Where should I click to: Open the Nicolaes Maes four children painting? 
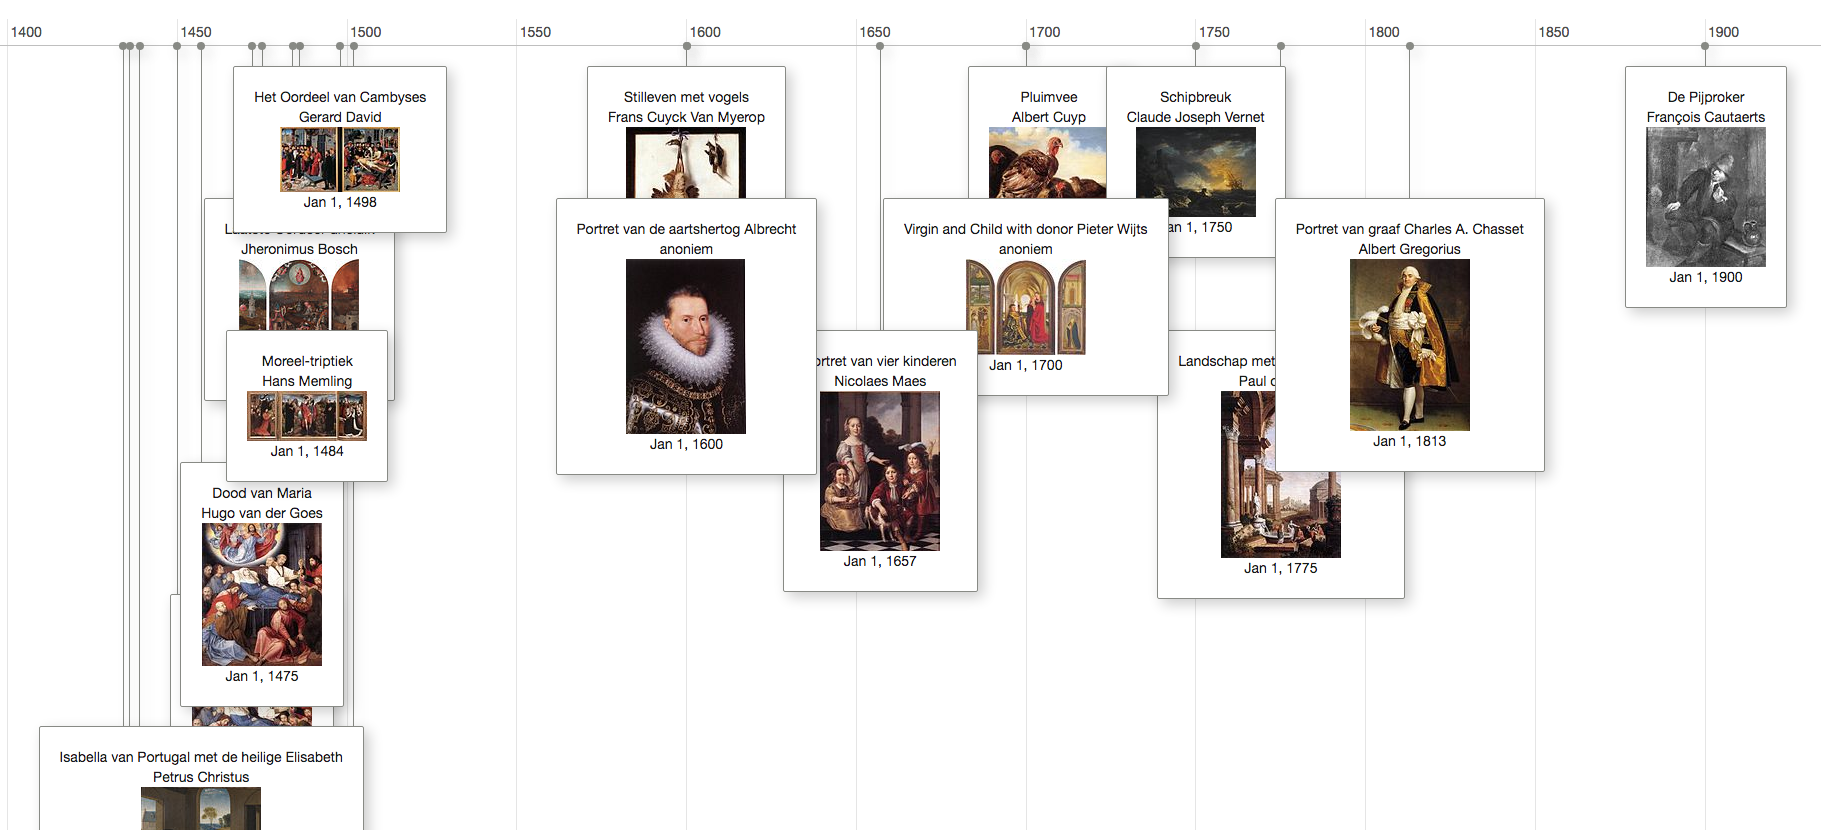point(880,471)
